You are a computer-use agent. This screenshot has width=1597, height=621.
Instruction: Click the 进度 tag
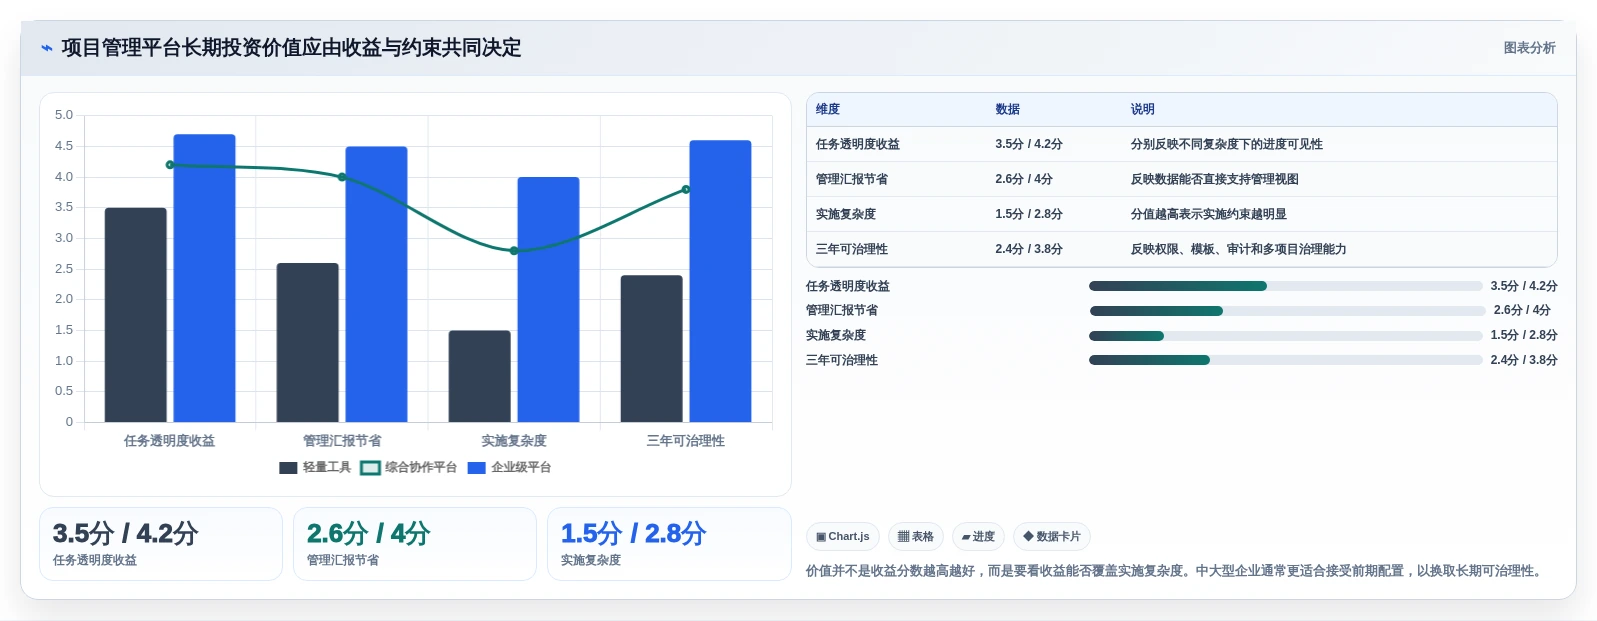pyautogui.click(x=978, y=537)
